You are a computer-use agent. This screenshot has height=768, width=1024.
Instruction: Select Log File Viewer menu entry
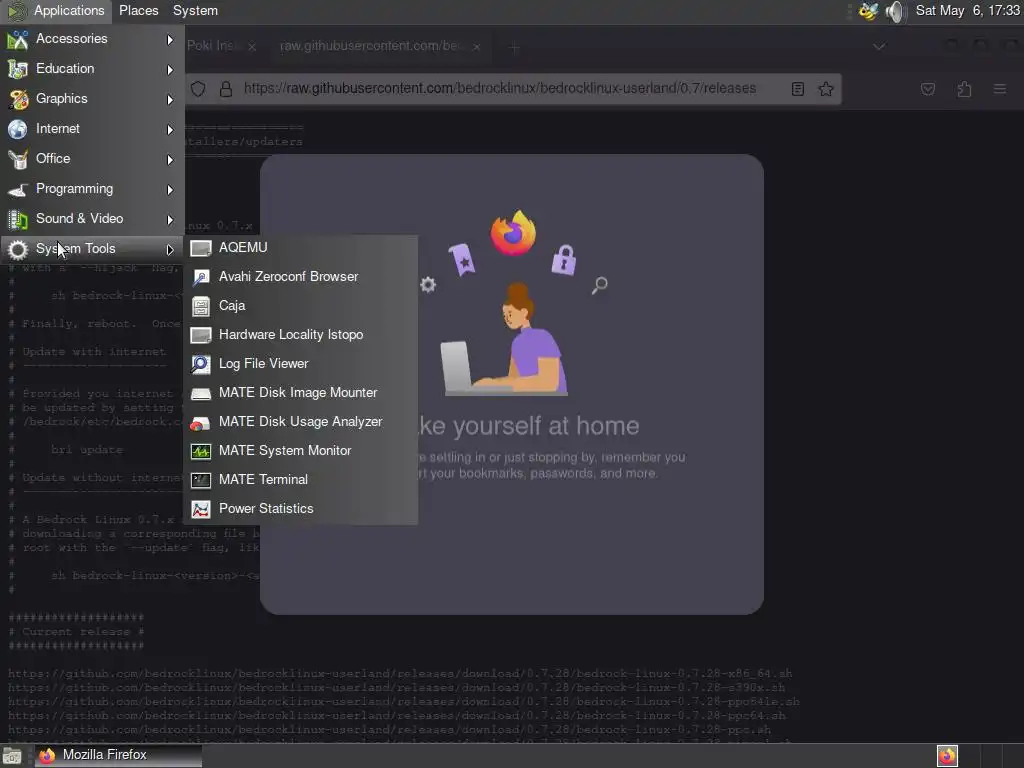(x=301, y=364)
